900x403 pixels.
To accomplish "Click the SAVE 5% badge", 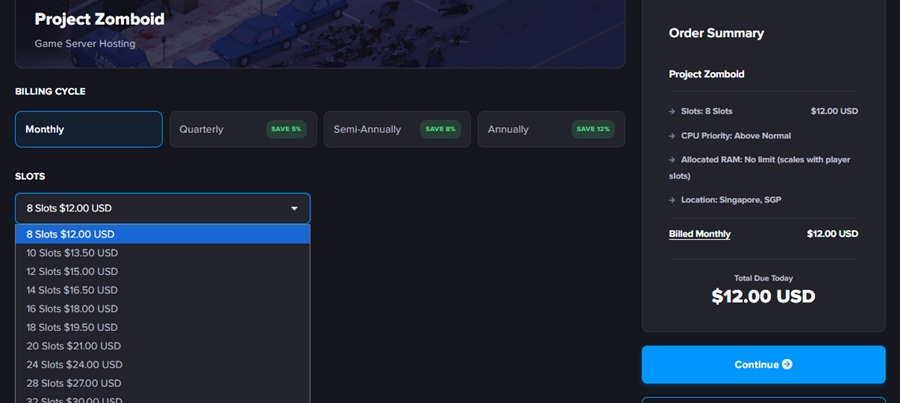I will pyautogui.click(x=286, y=129).
